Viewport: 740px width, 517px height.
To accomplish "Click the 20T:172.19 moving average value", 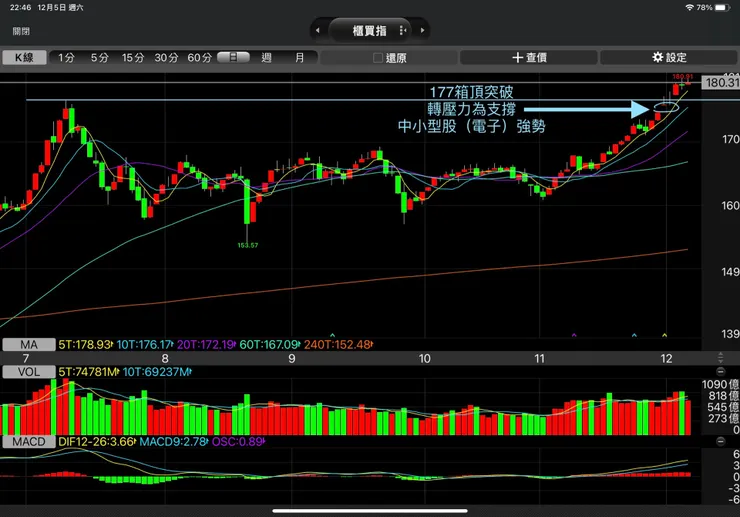I will point(205,345).
